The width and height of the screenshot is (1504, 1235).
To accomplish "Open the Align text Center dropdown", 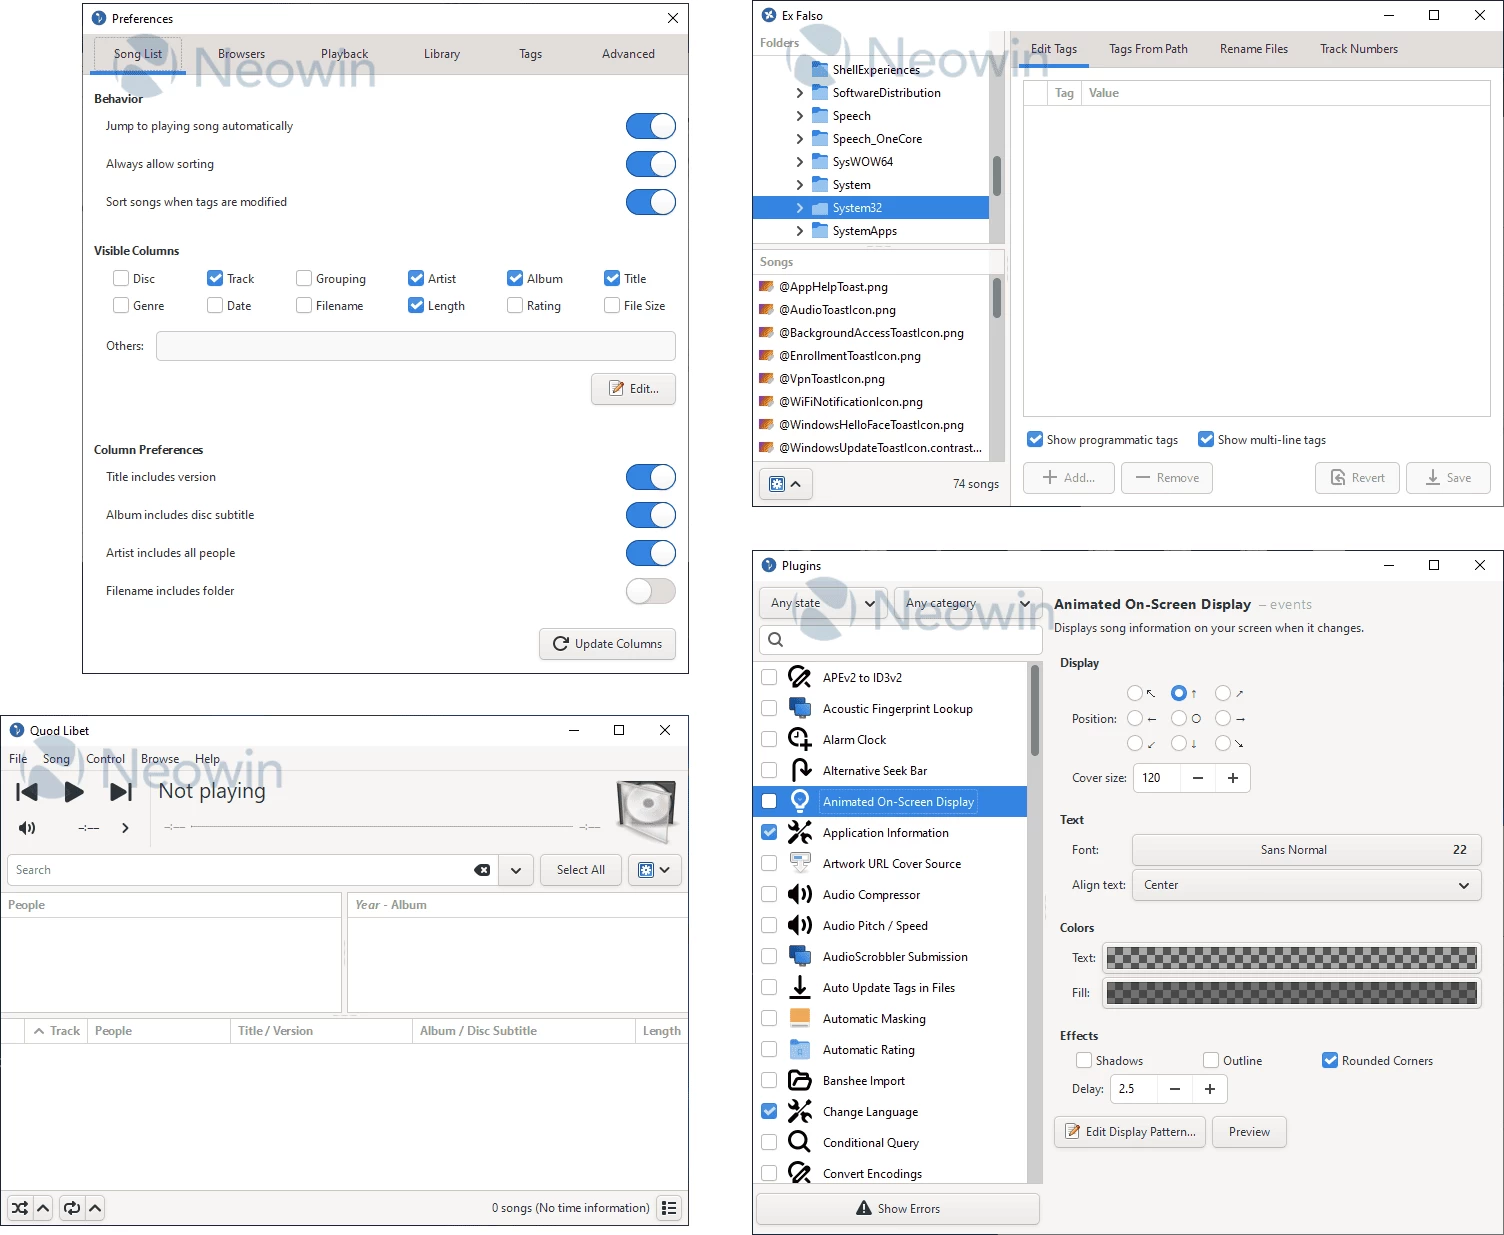I will (1306, 885).
